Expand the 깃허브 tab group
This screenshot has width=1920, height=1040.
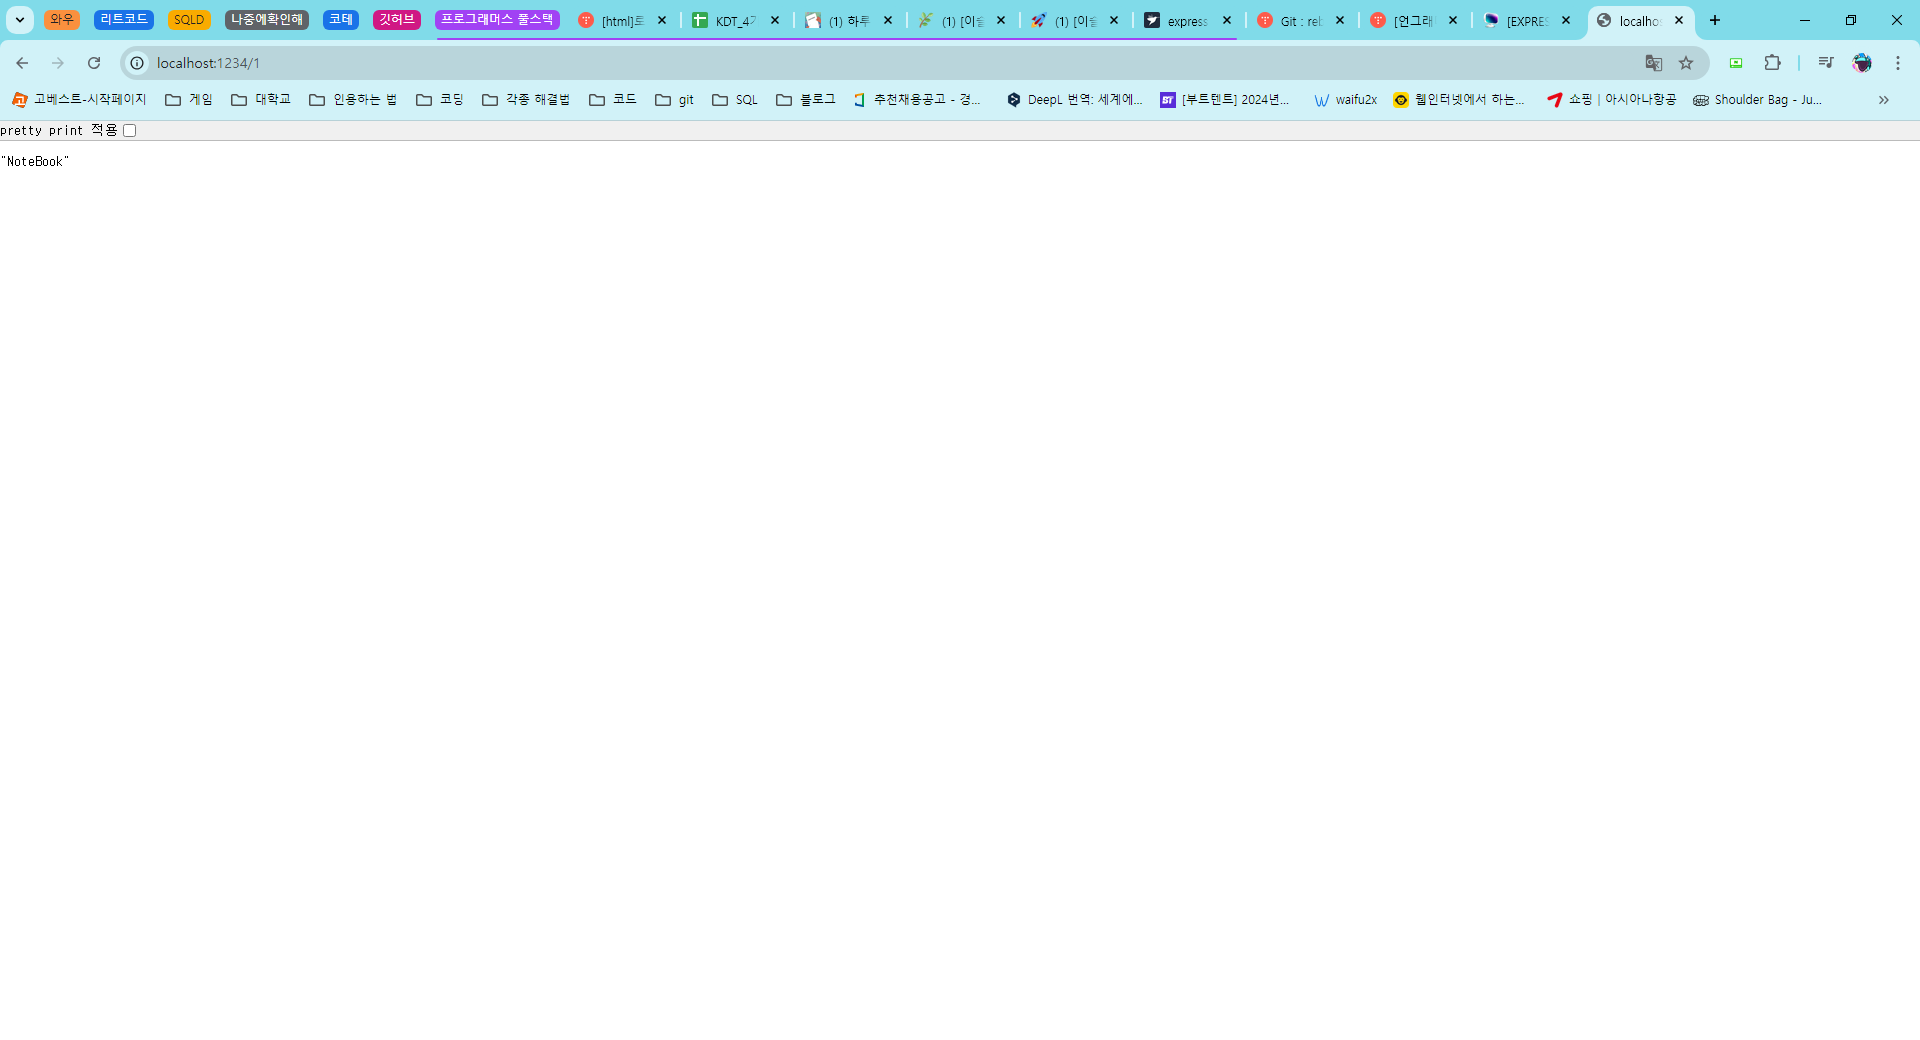(397, 20)
